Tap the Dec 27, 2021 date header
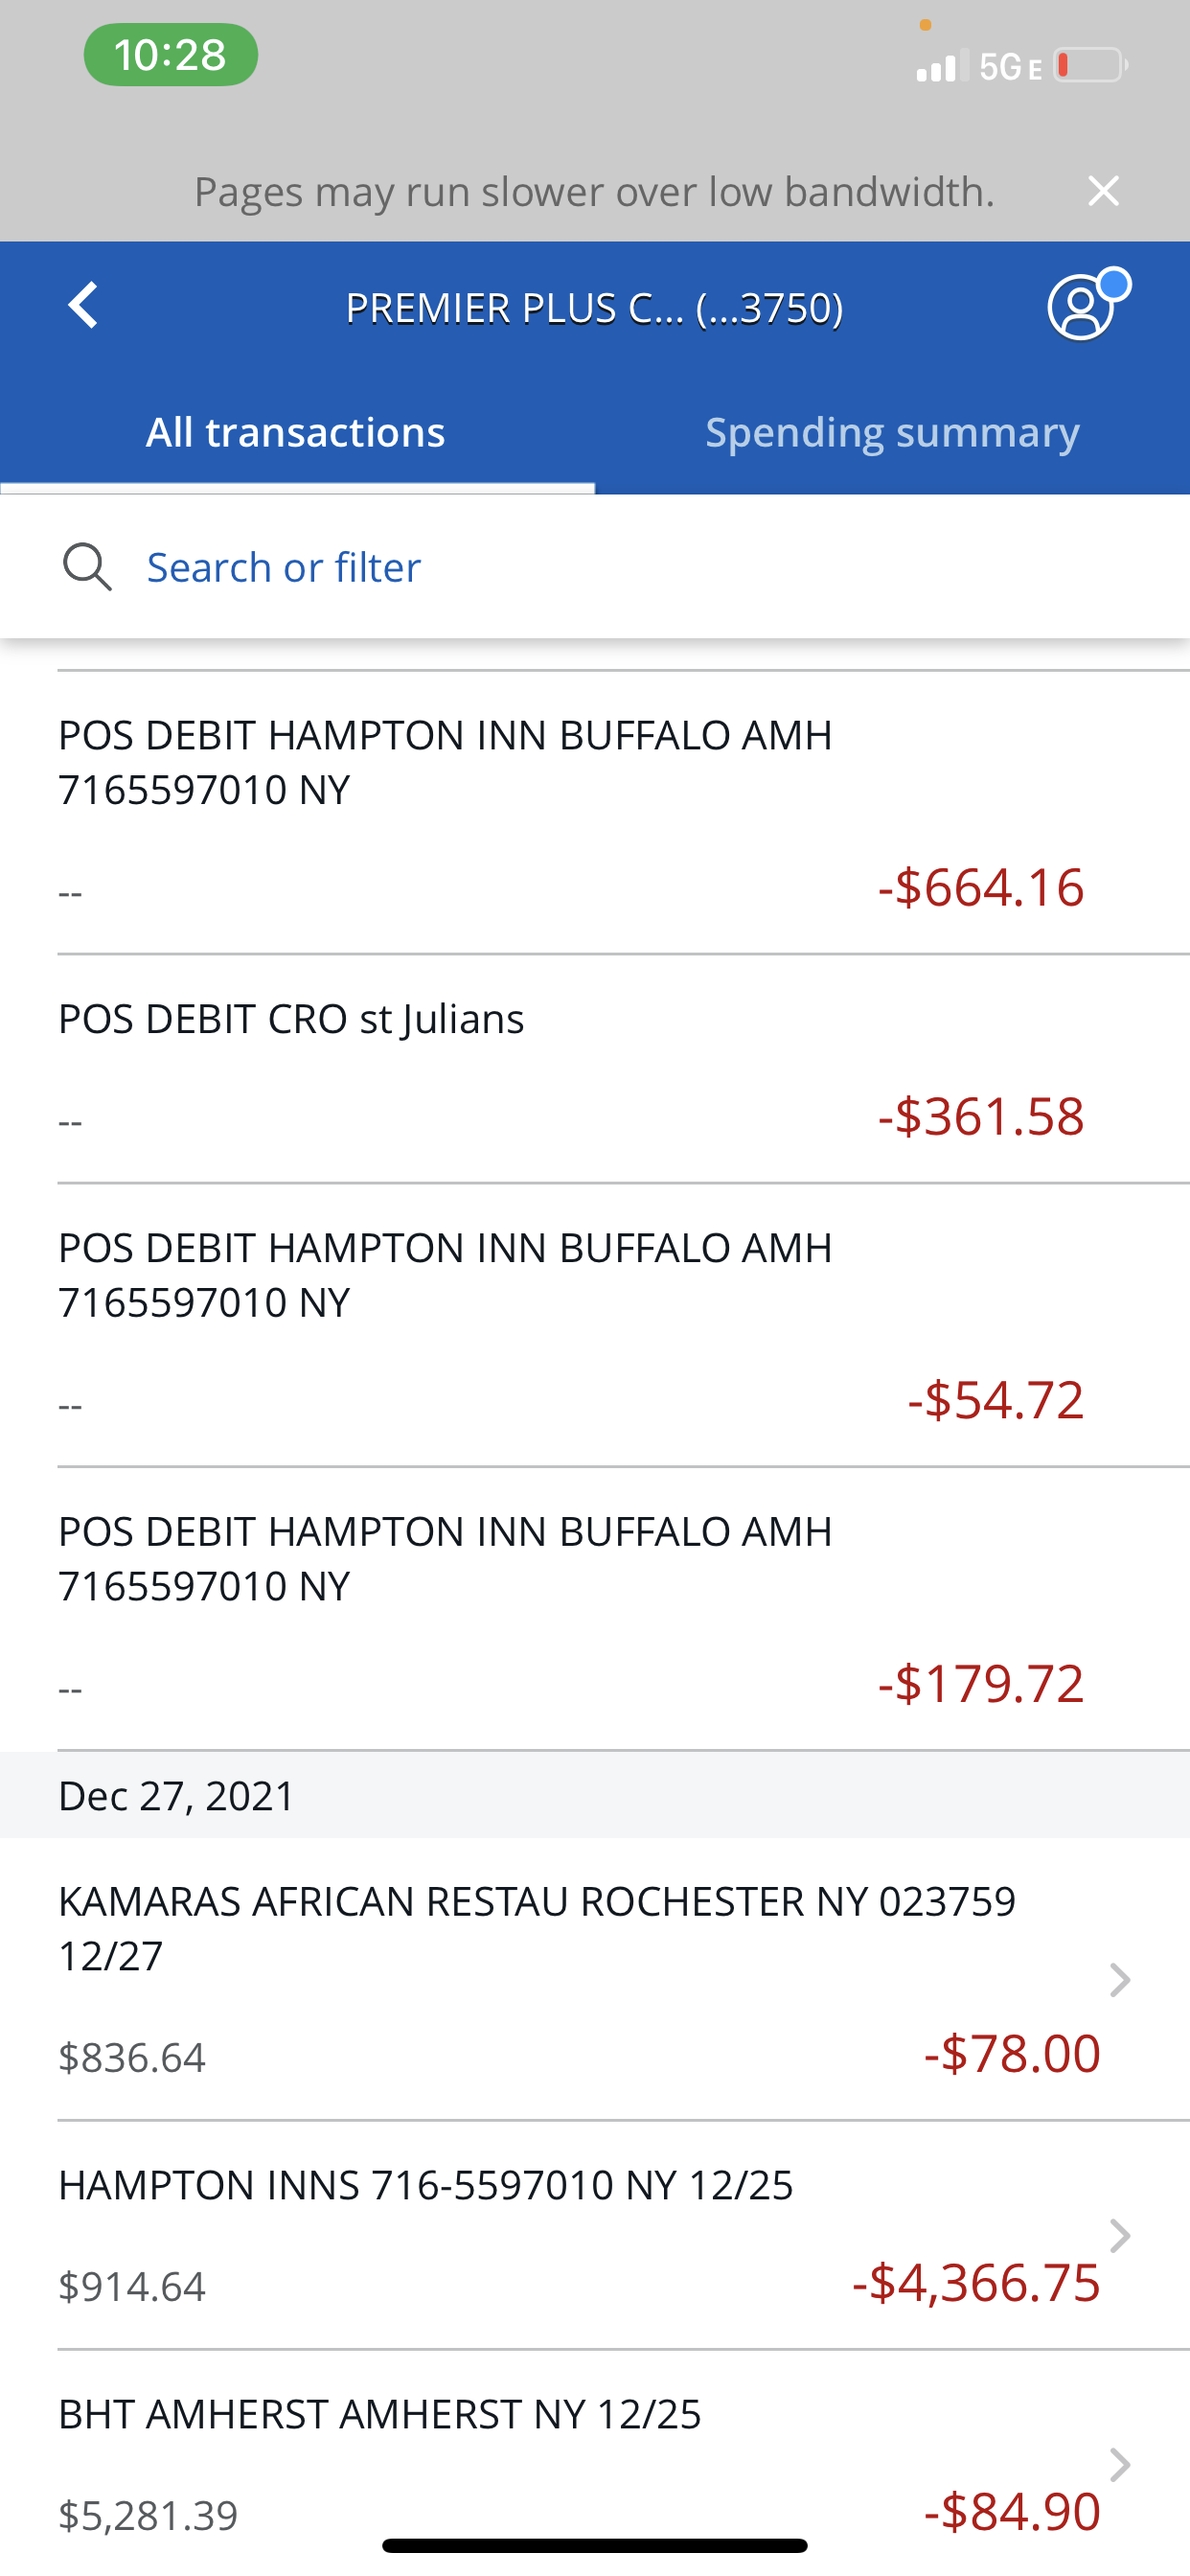Viewport: 1190px width, 2576px height. point(177,1796)
